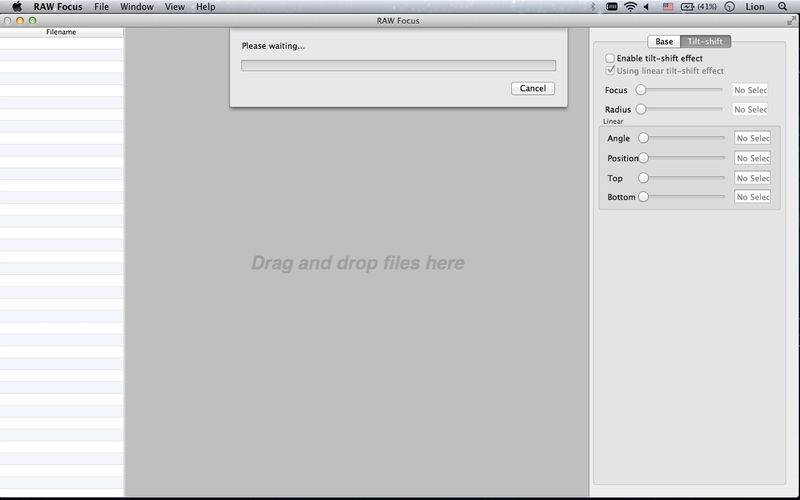Toggle full screen with window arrows icon
This screenshot has width=800, height=500.
(791, 21)
